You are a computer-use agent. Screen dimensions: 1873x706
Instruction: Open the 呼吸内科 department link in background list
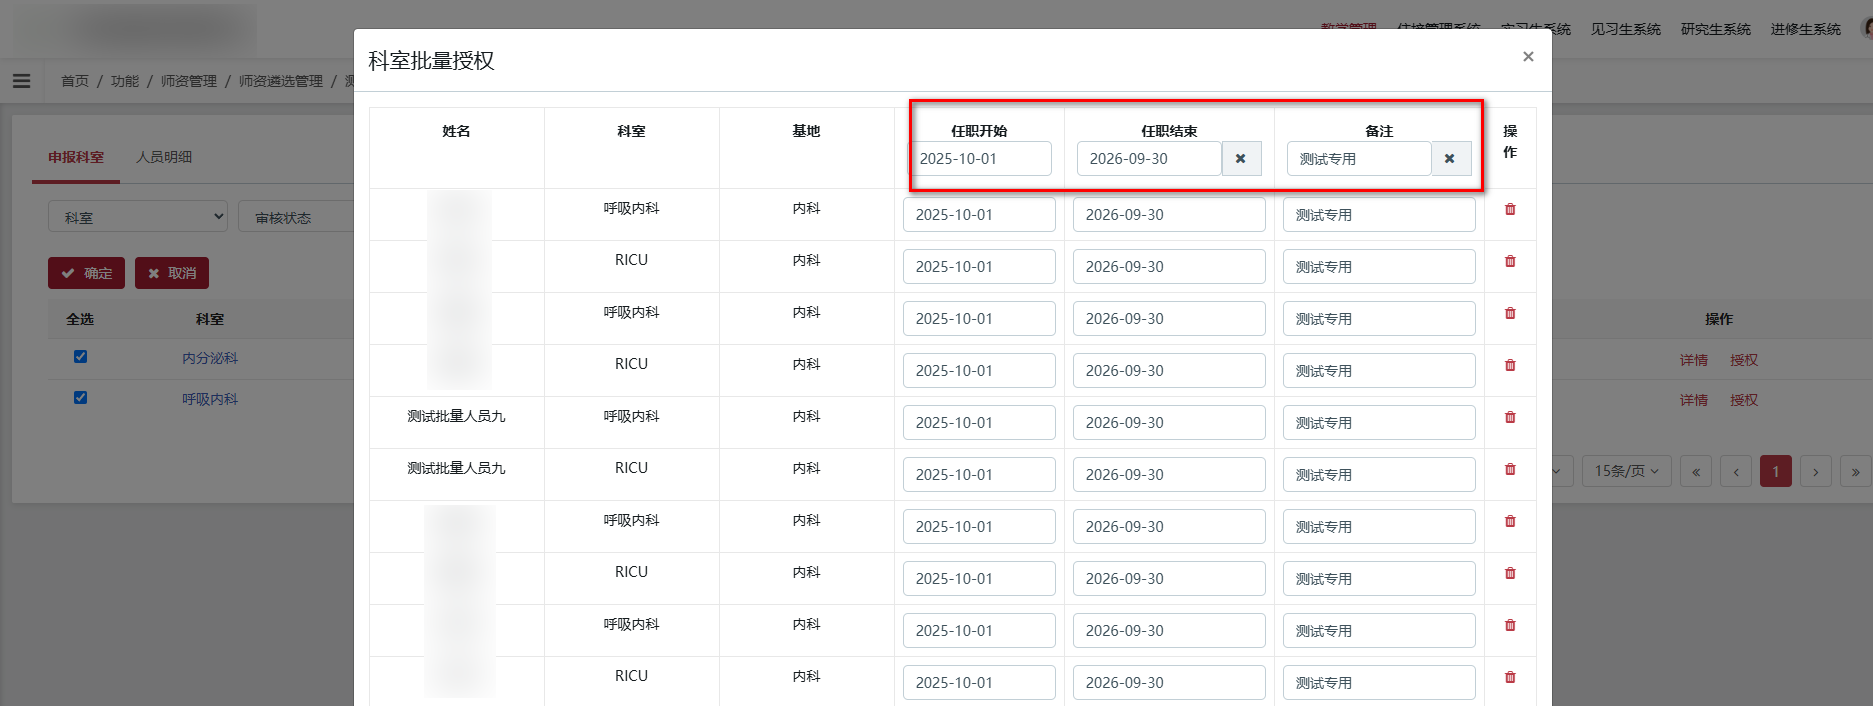tap(210, 399)
